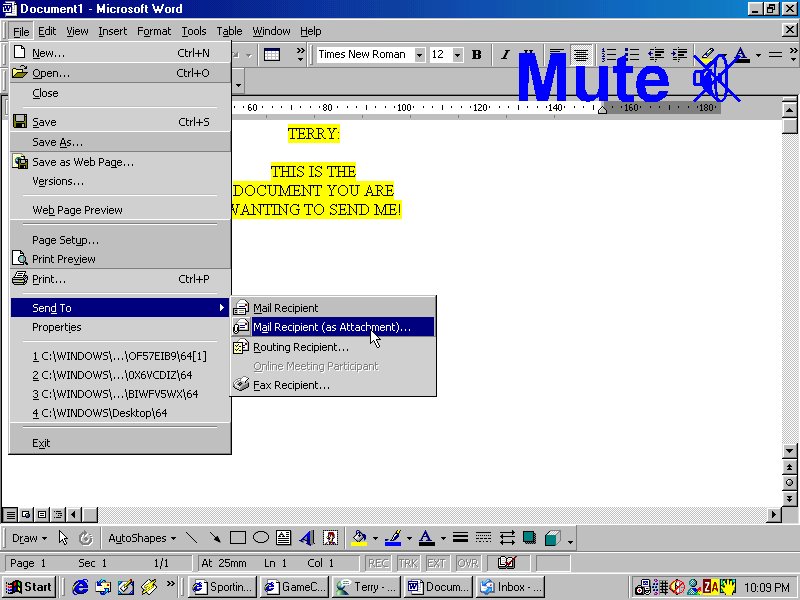Switch to GameC taskbar button
Image resolution: width=800 pixels, height=600 pixels.
[x=293, y=587]
